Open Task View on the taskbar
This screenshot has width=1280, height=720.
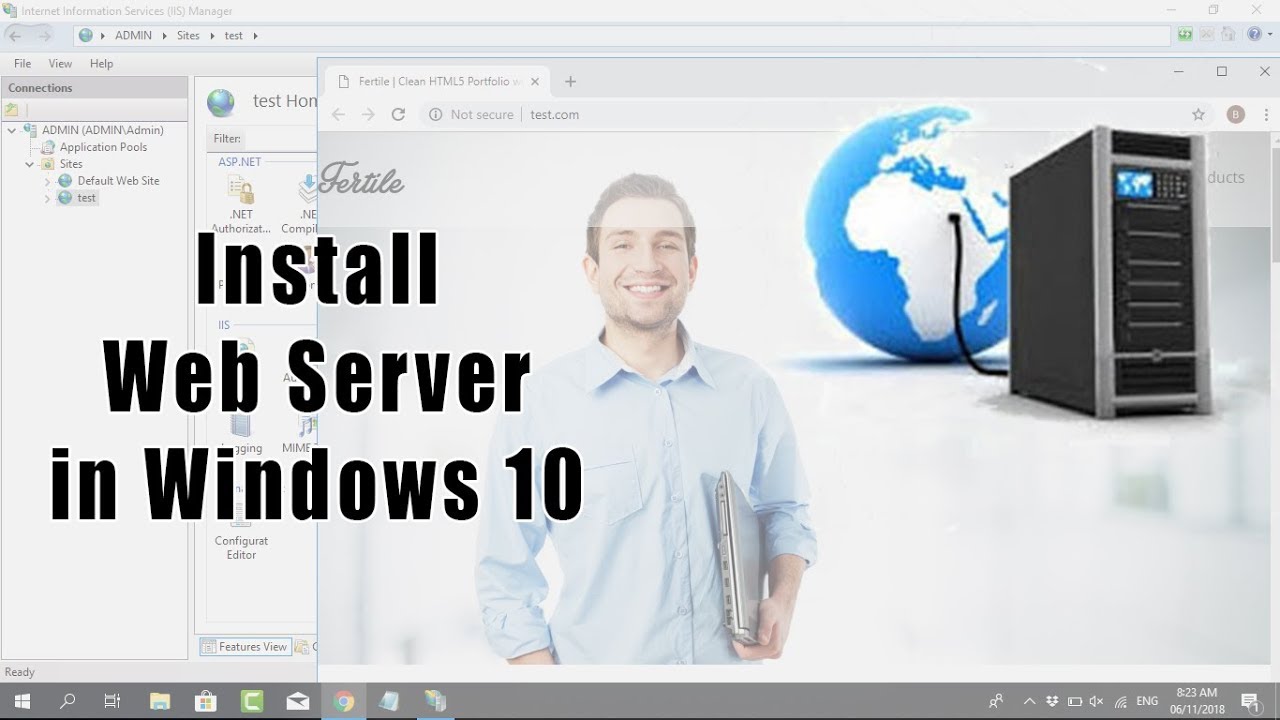click(x=113, y=701)
